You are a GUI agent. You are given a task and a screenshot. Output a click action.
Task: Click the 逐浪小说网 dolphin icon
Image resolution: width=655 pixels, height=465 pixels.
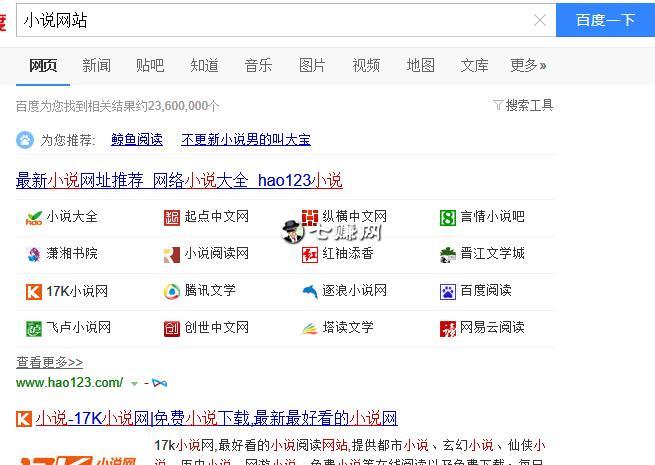coord(310,292)
